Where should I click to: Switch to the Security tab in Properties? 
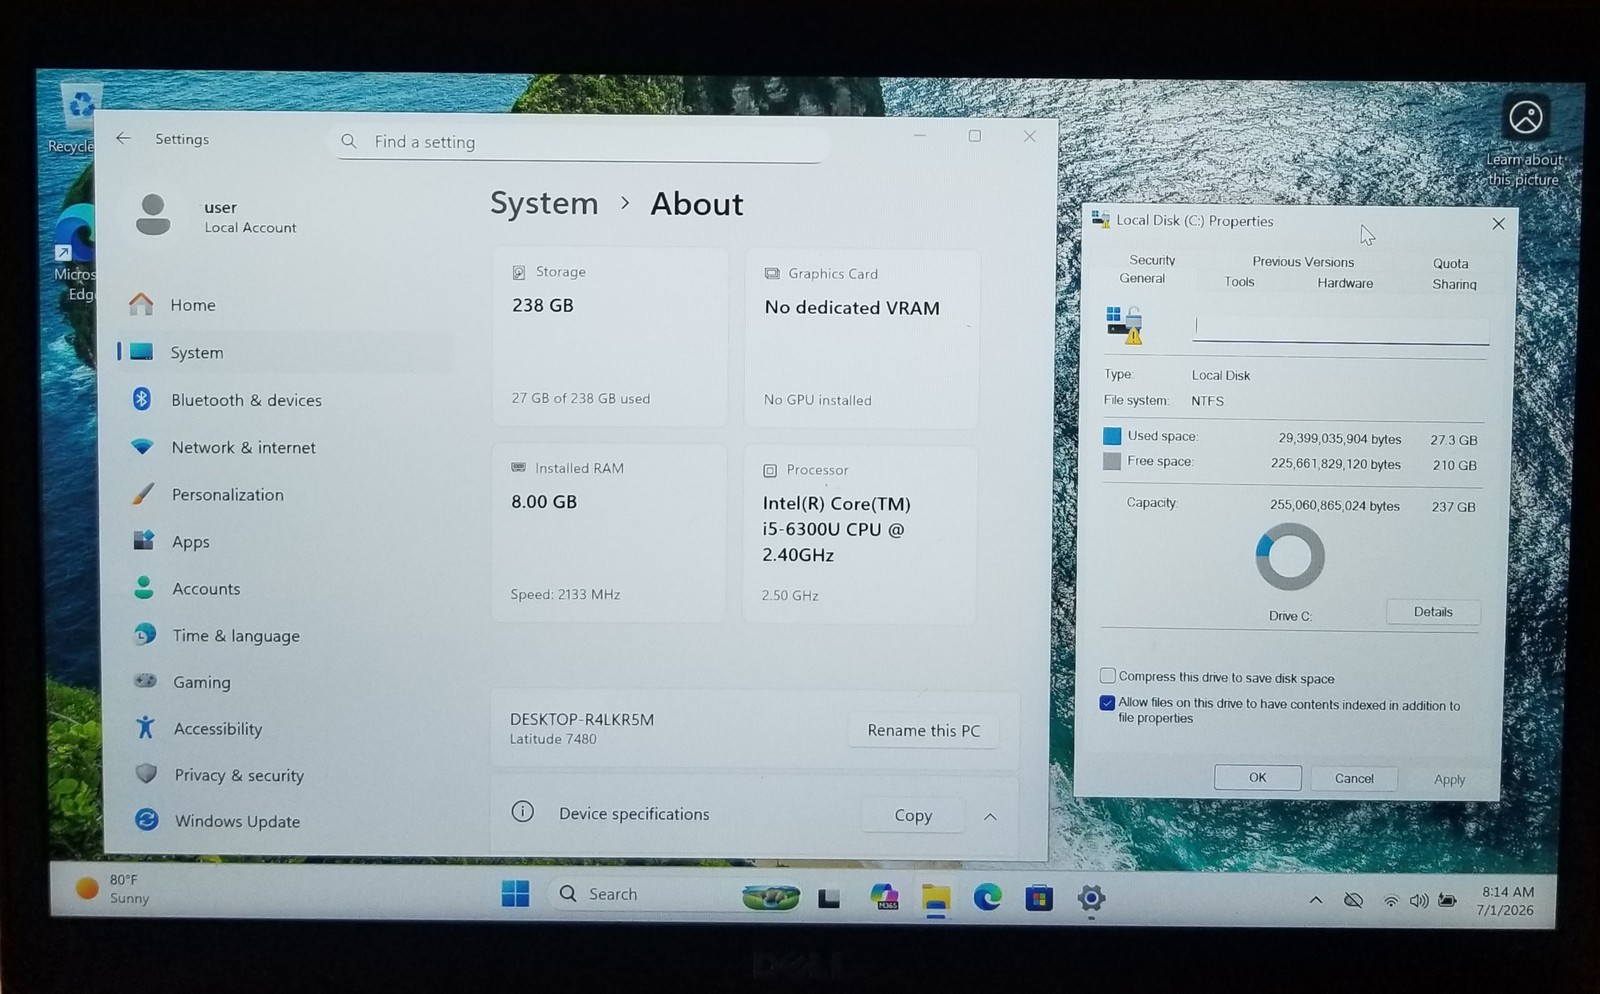pos(1152,260)
